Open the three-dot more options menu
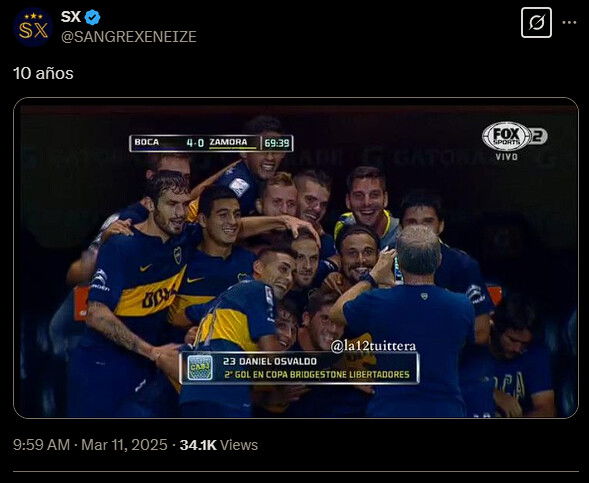This screenshot has height=483, width=589. [569, 23]
